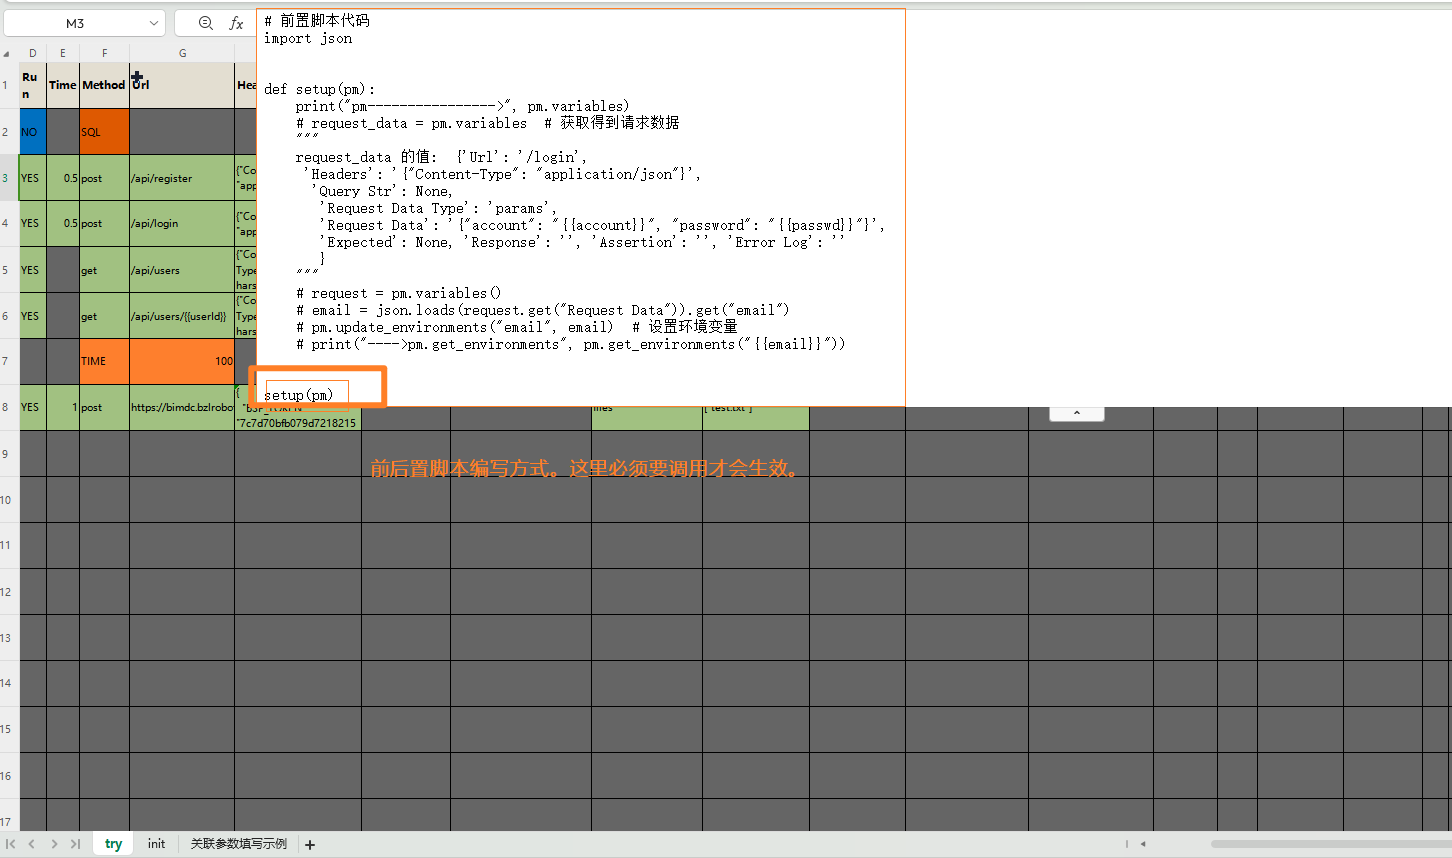Click the zoom magnifier icon in formula bar

[x=205, y=23]
